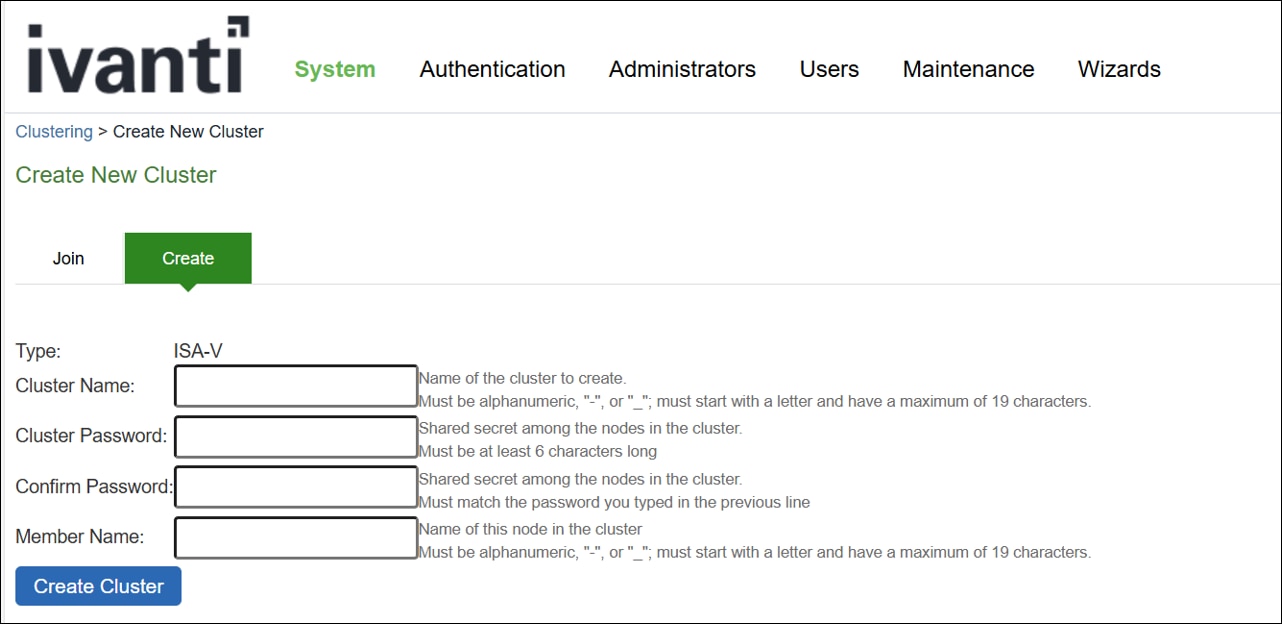Select the Confirm Password input box

click(296, 487)
